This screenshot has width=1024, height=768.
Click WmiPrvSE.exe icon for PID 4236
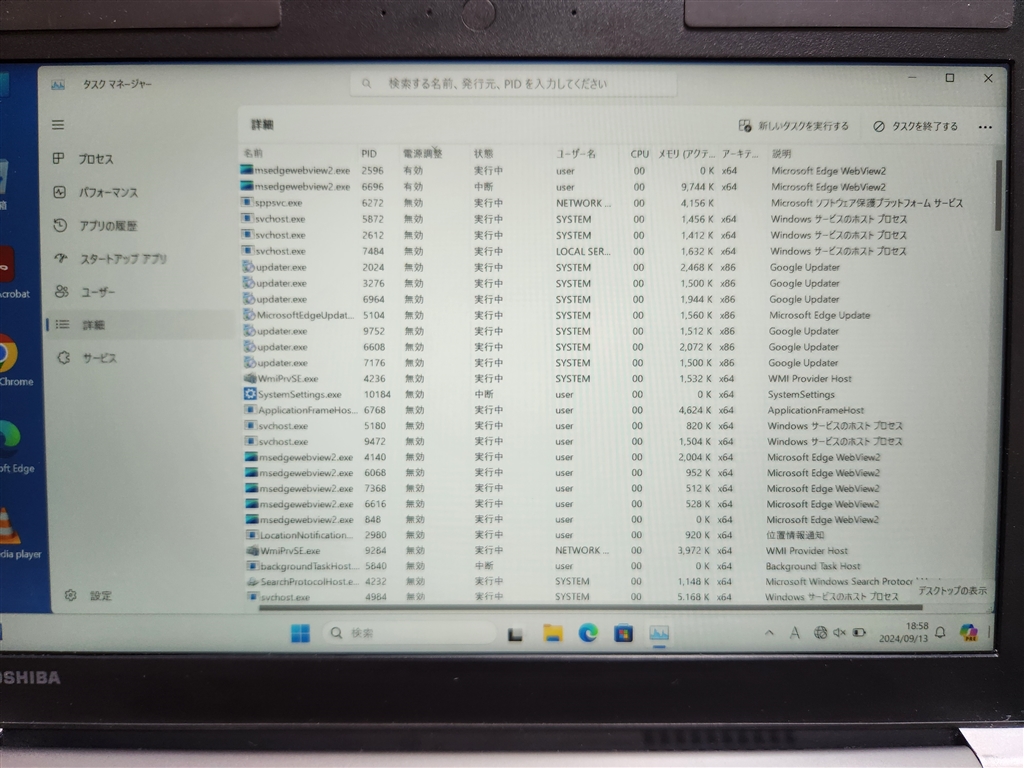tap(249, 378)
